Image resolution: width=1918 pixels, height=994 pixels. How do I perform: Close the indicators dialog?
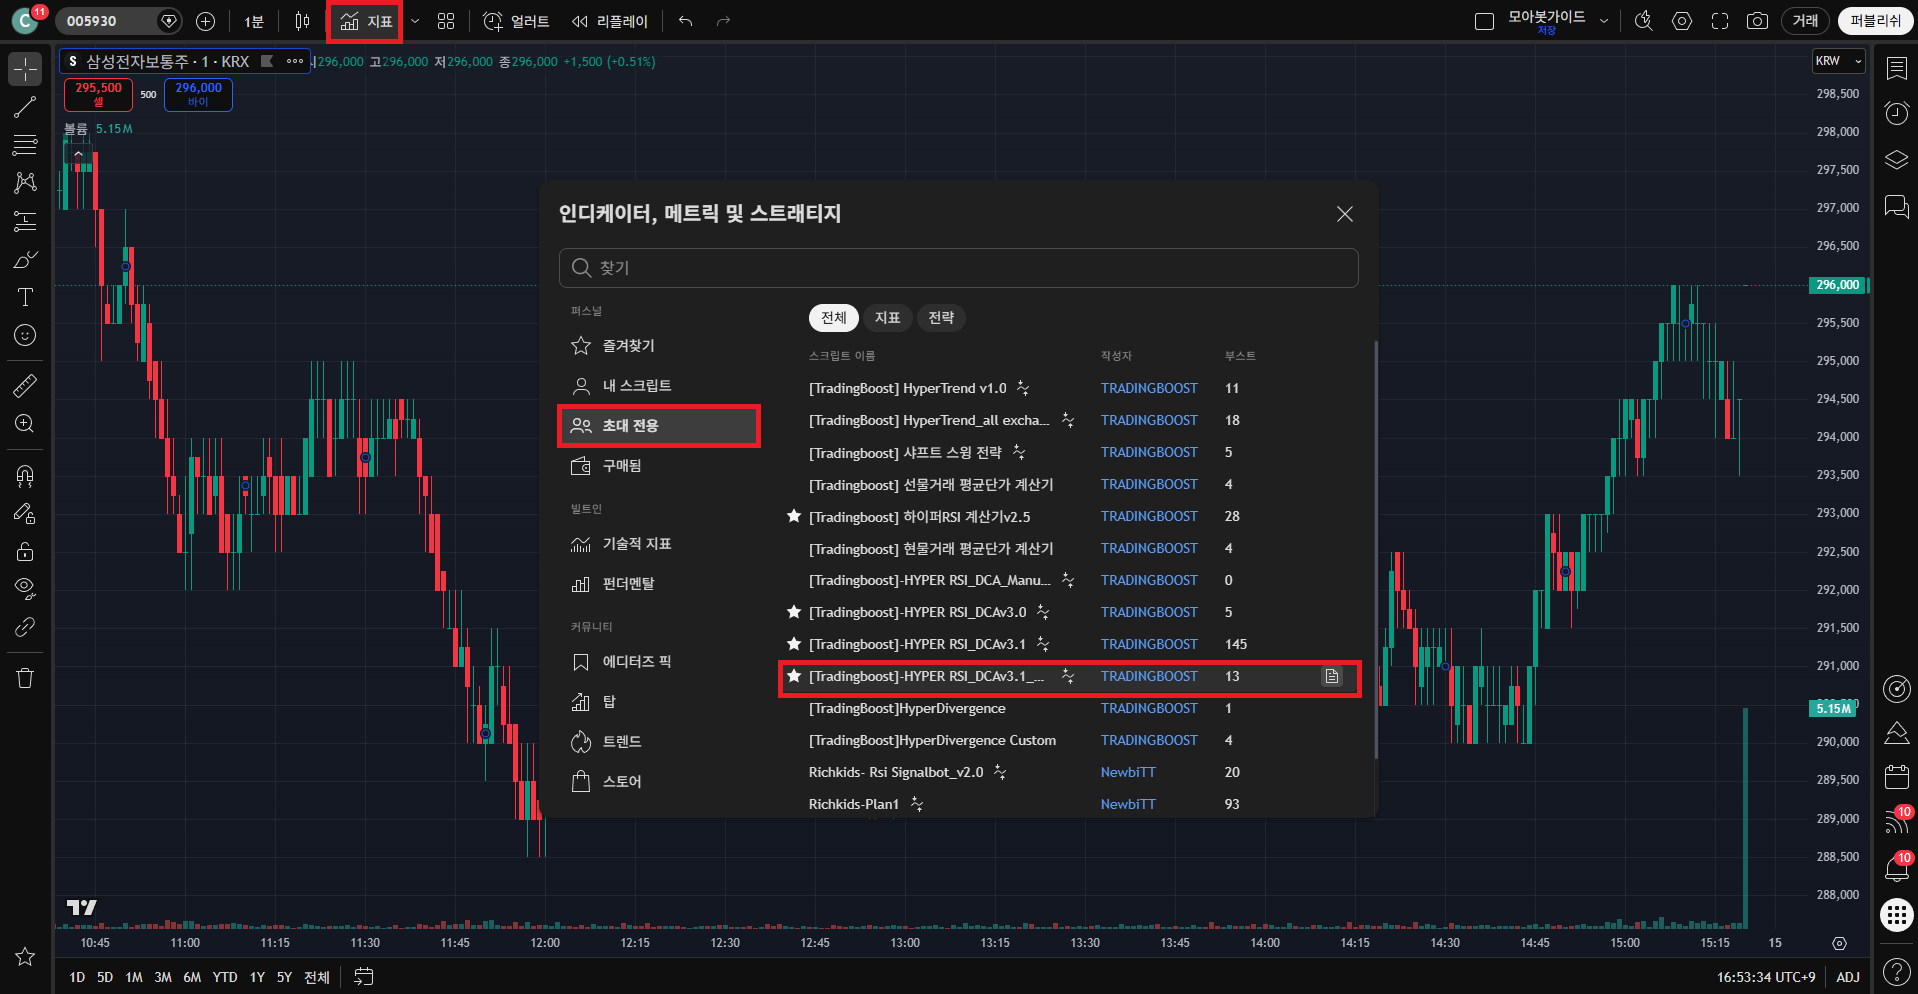pyautogui.click(x=1345, y=214)
